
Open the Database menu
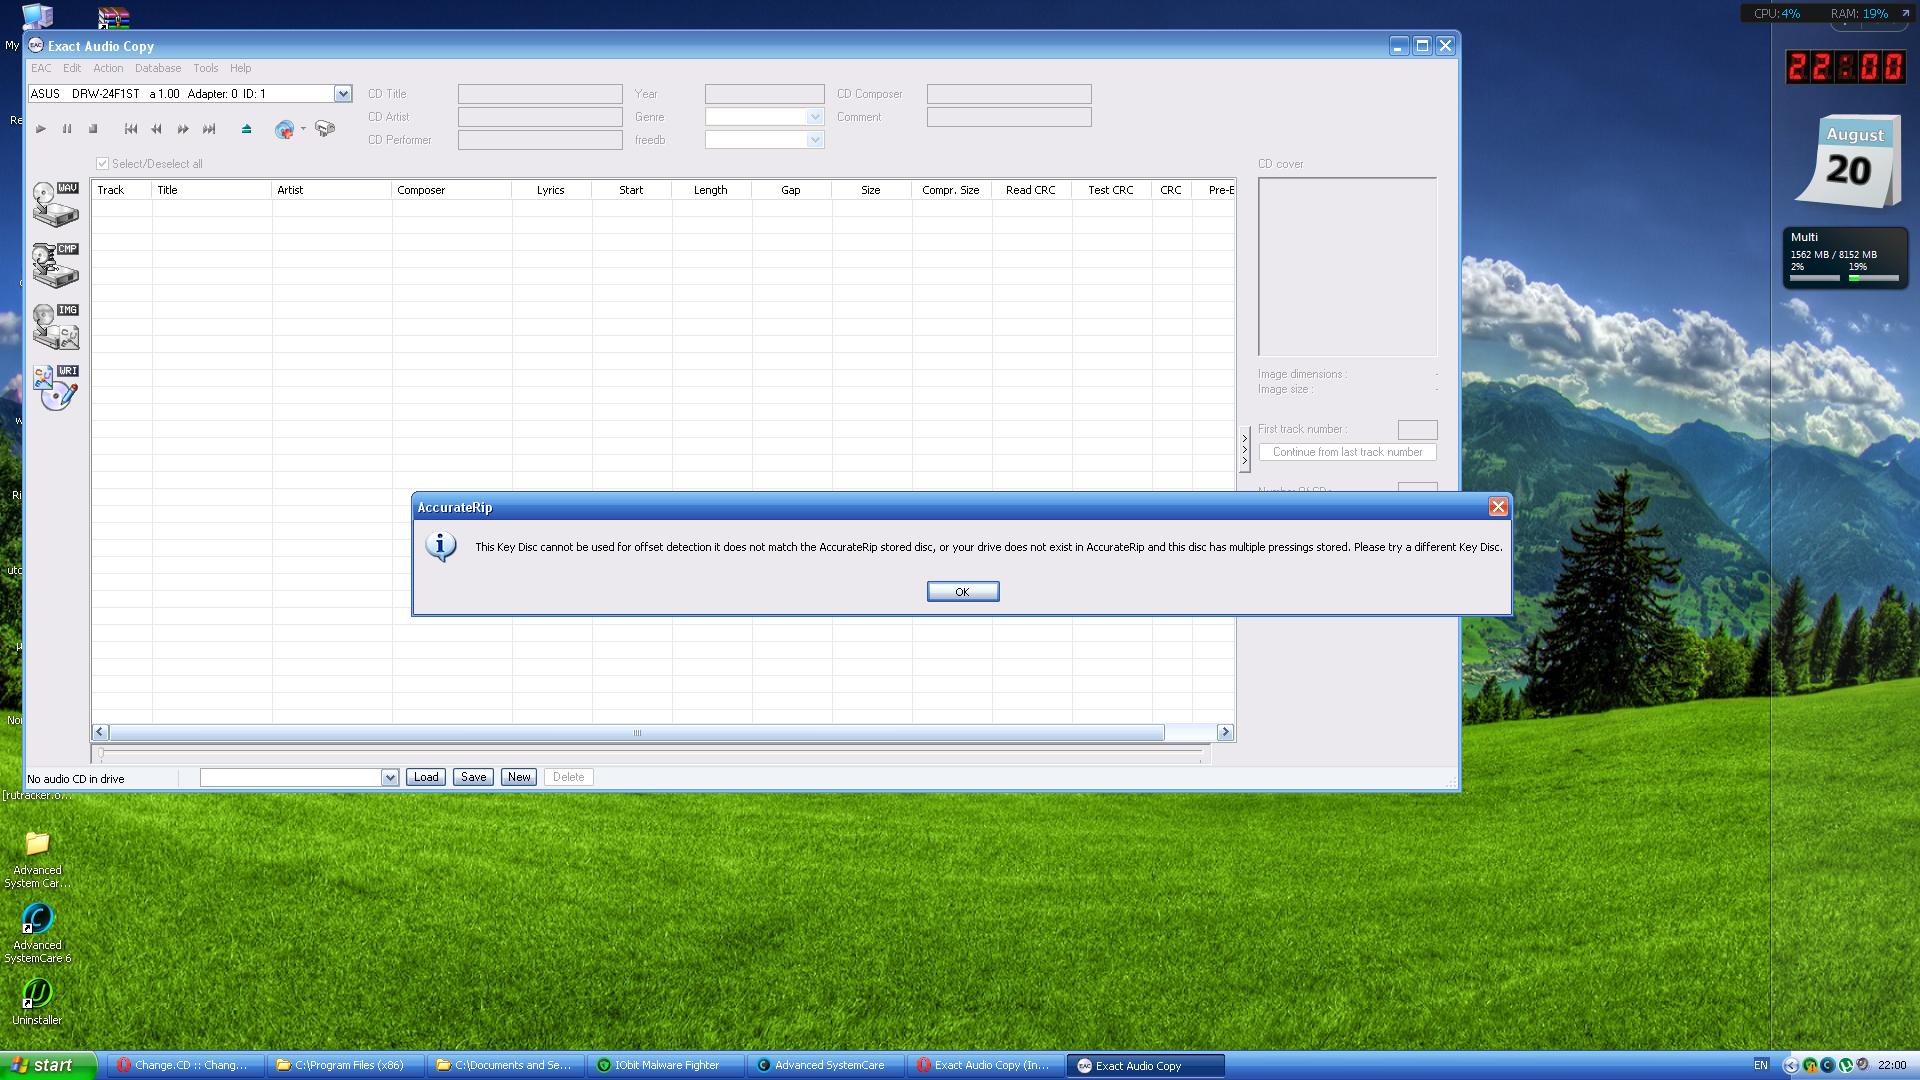(158, 68)
